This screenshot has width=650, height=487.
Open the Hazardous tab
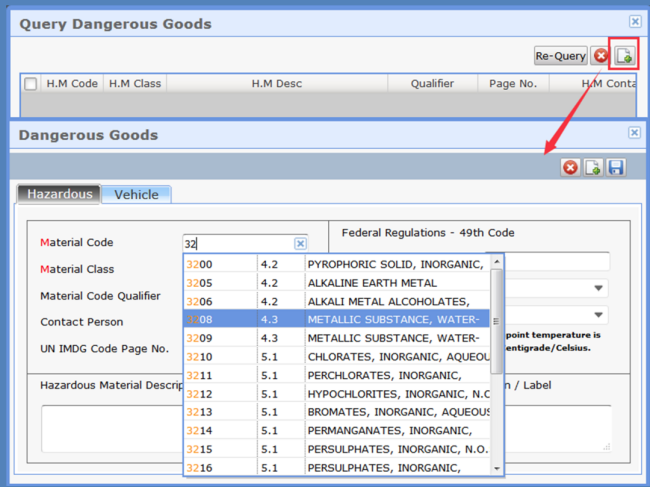click(x=59, y=194)
